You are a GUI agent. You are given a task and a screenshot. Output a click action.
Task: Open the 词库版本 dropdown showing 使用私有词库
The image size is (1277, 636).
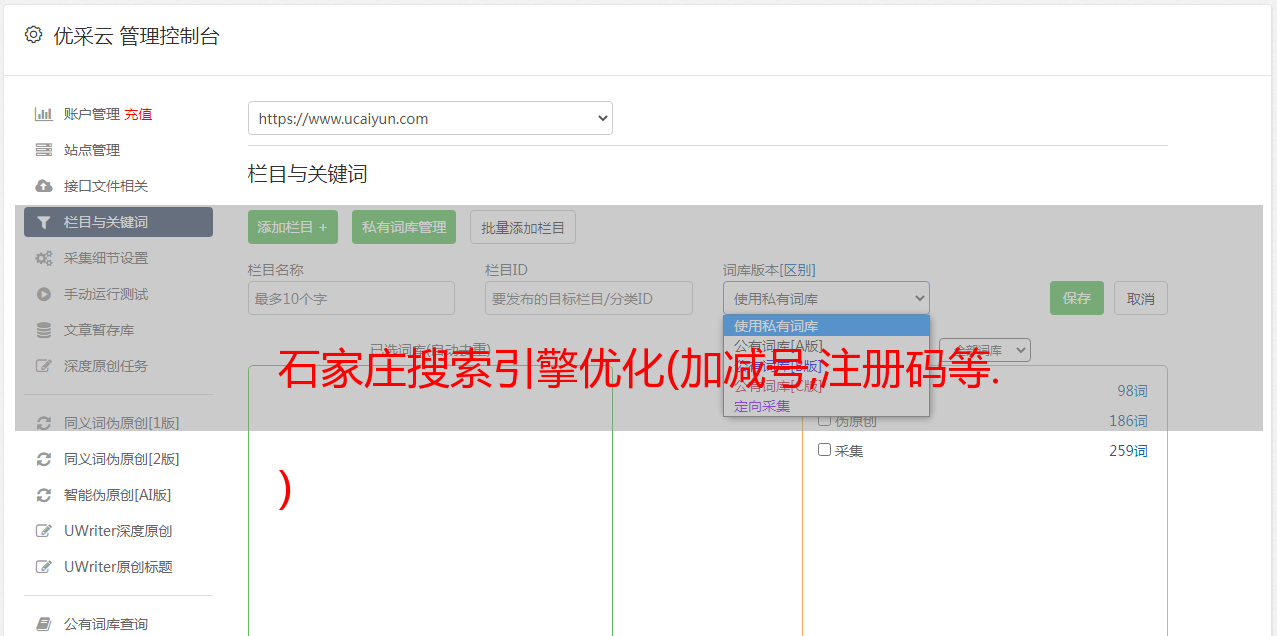point(826,298)
